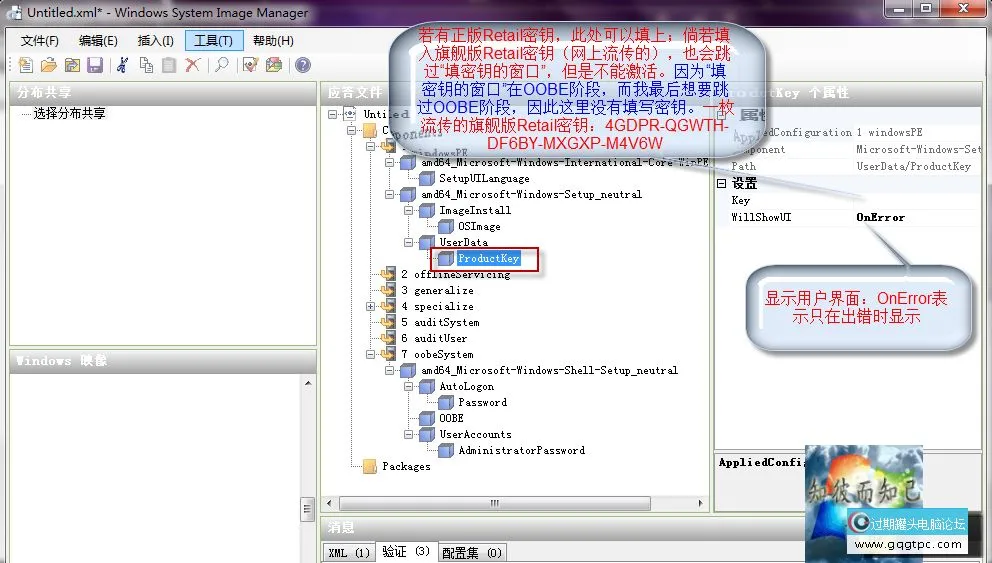Click the answer file horizontal scrollbar thumb
Viewport: 992px width, 563px height.
495,504
